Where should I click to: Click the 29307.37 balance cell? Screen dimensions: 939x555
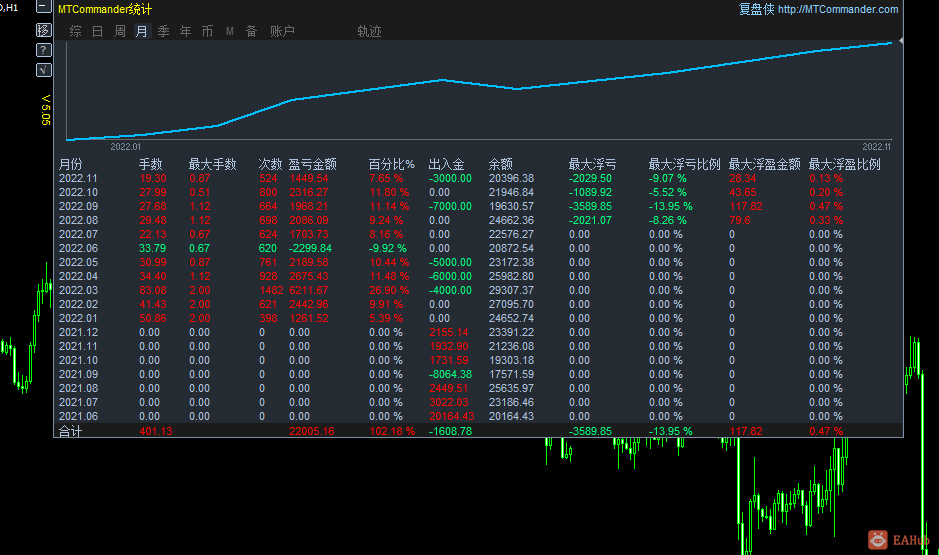[511, 290]
